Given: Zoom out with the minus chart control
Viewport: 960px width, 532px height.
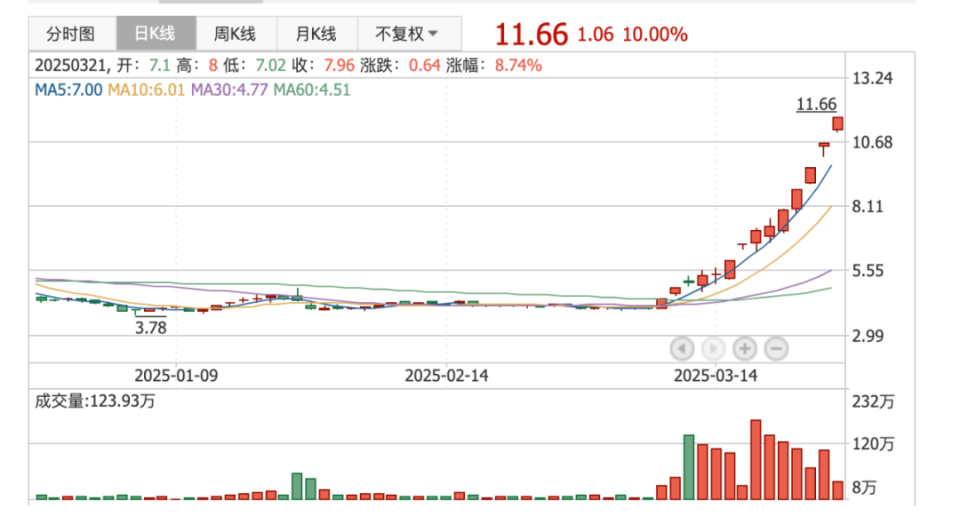Looking at the screenshot, I should [x=776, y=349].
